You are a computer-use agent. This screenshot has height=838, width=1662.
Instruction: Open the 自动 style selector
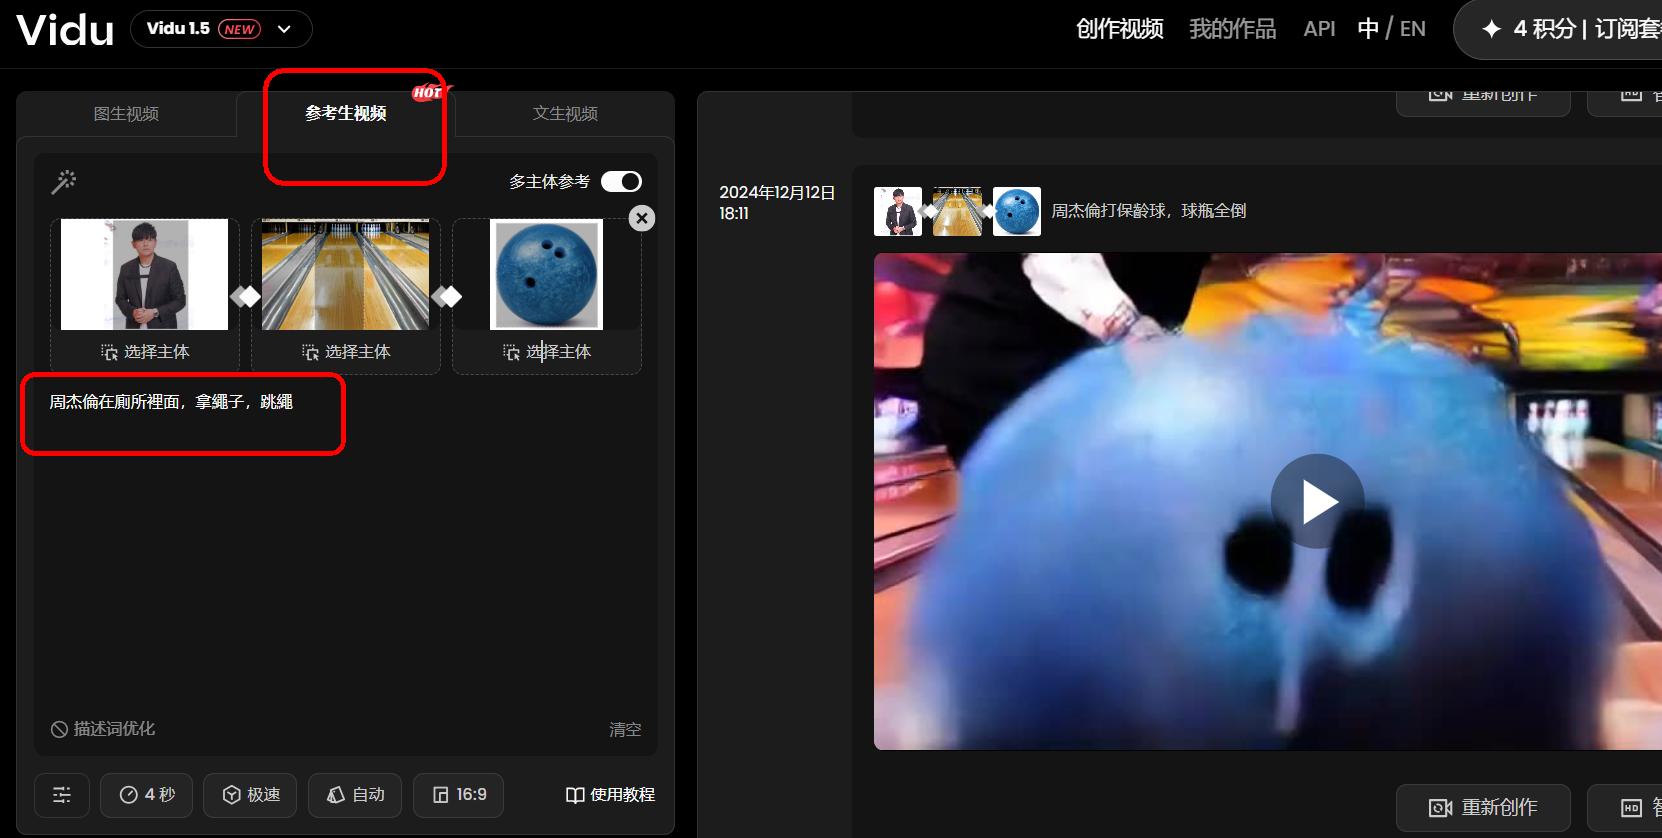355,795
